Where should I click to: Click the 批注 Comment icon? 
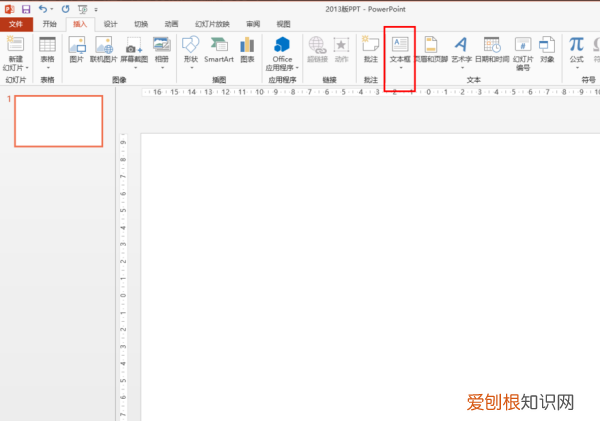tap(370, 44)
